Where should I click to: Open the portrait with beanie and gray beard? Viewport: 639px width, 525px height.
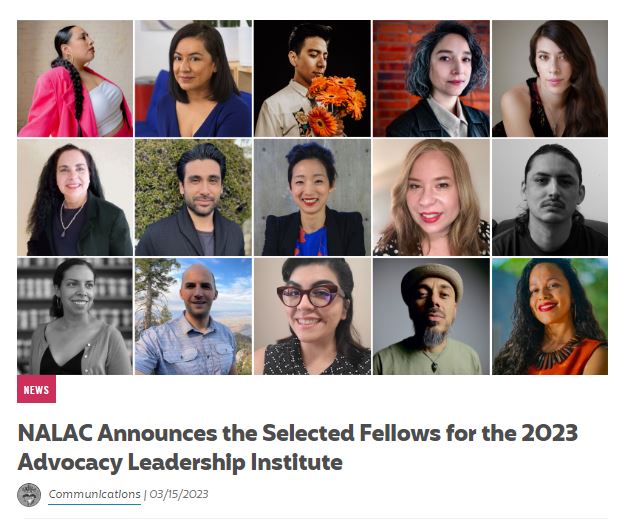tap(430, 316)
